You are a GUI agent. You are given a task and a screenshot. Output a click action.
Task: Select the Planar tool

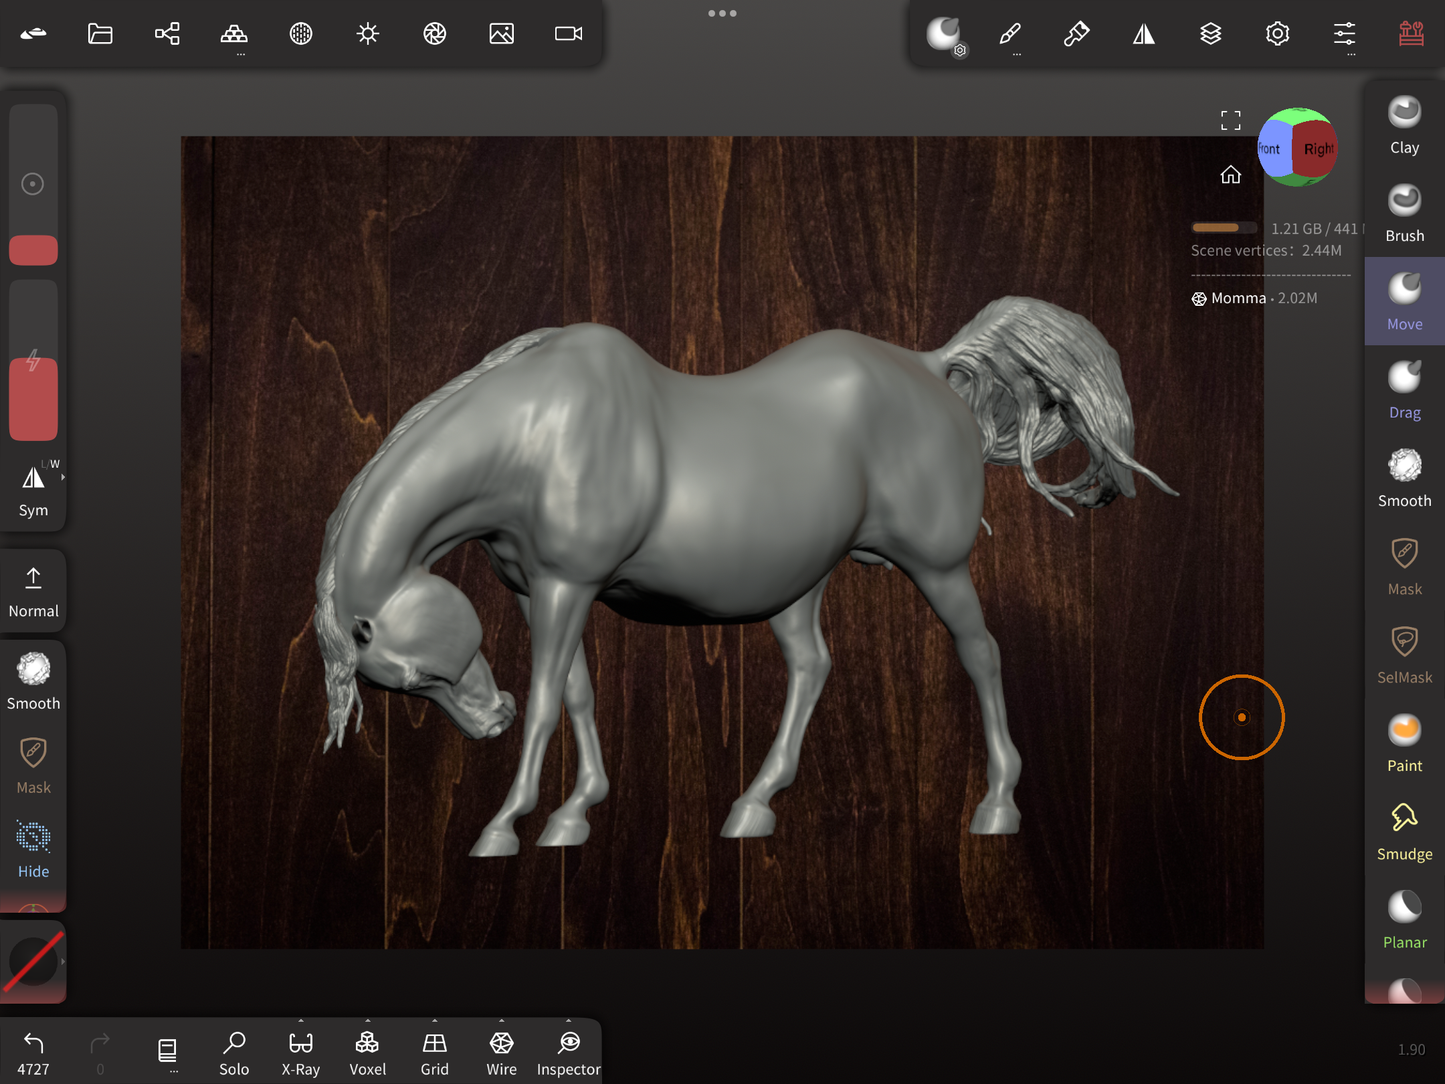tap(1404, 920)
